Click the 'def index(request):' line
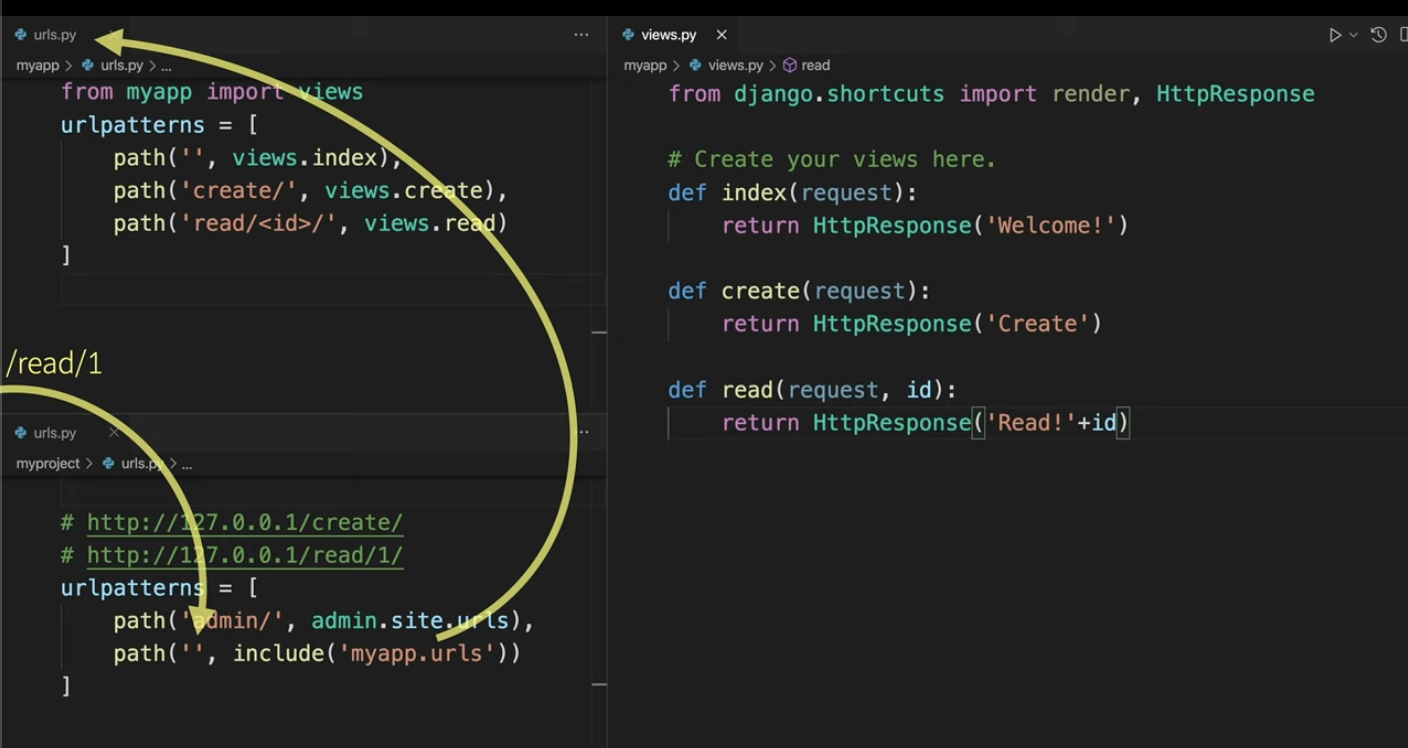This screenshot has height=748, width=1408. [x=792, y=192]
